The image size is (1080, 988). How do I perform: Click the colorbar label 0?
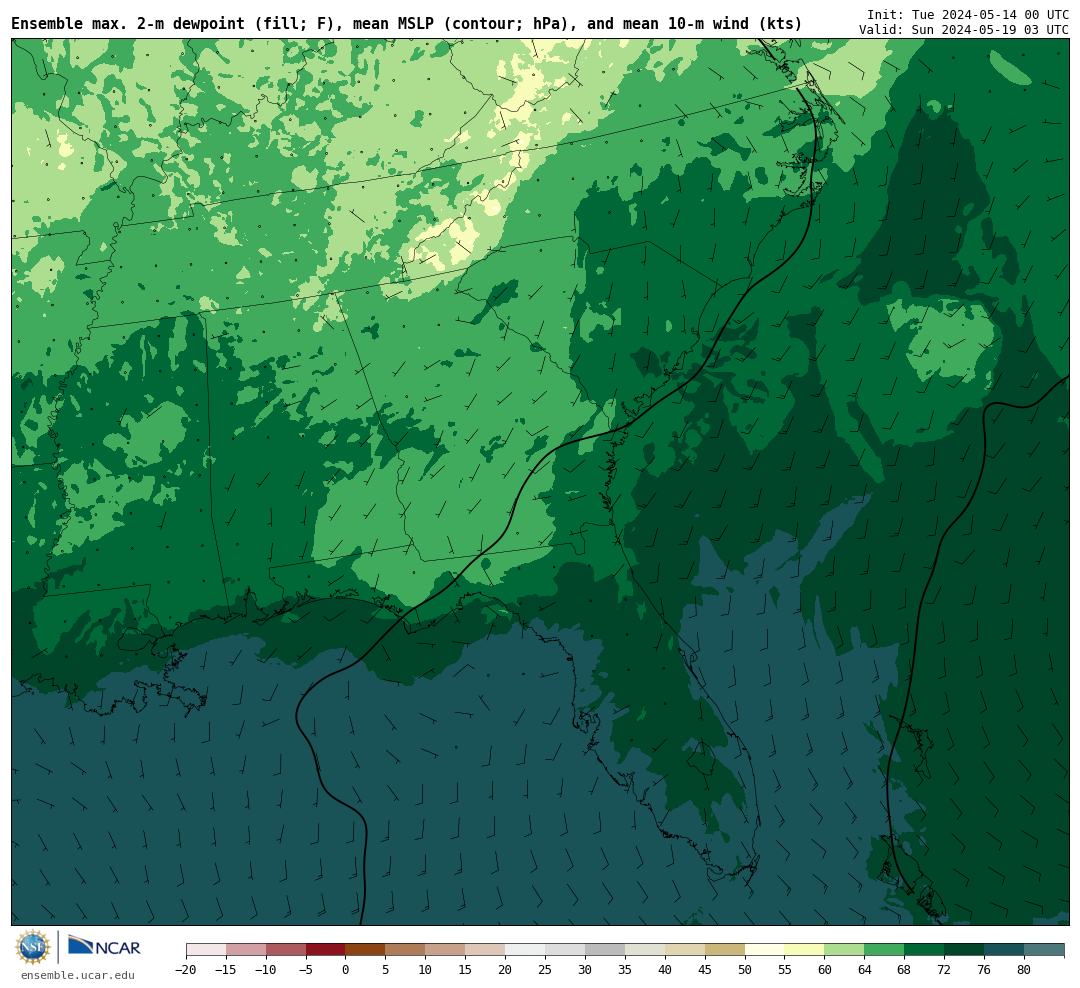pos(346,970)
